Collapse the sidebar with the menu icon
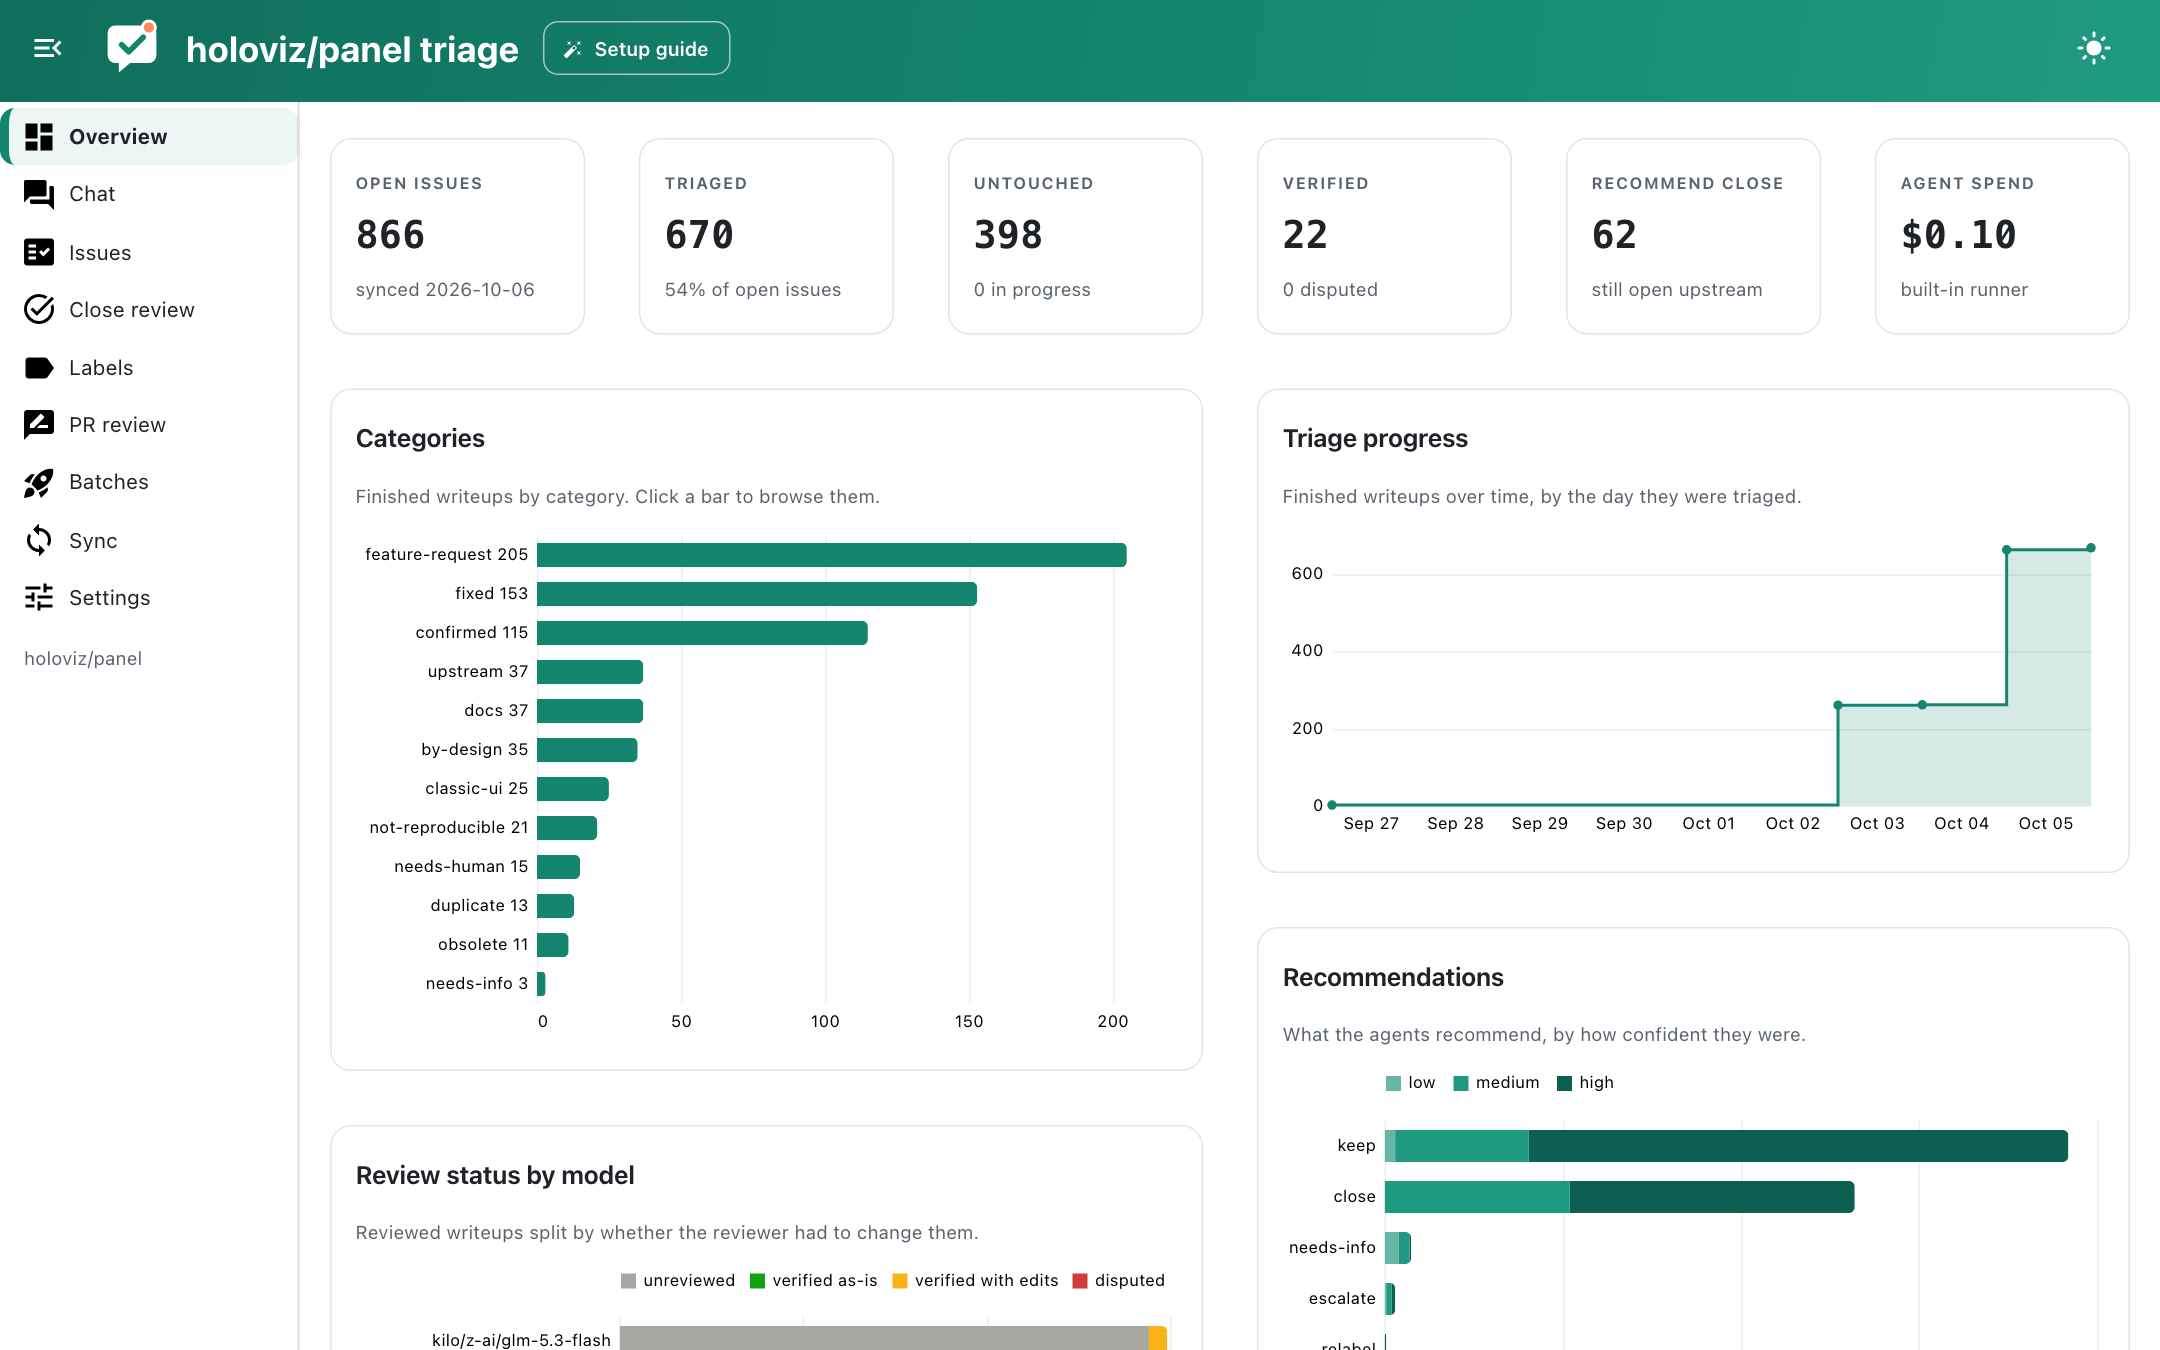2160x1350 pixels. tap(48, 48)
